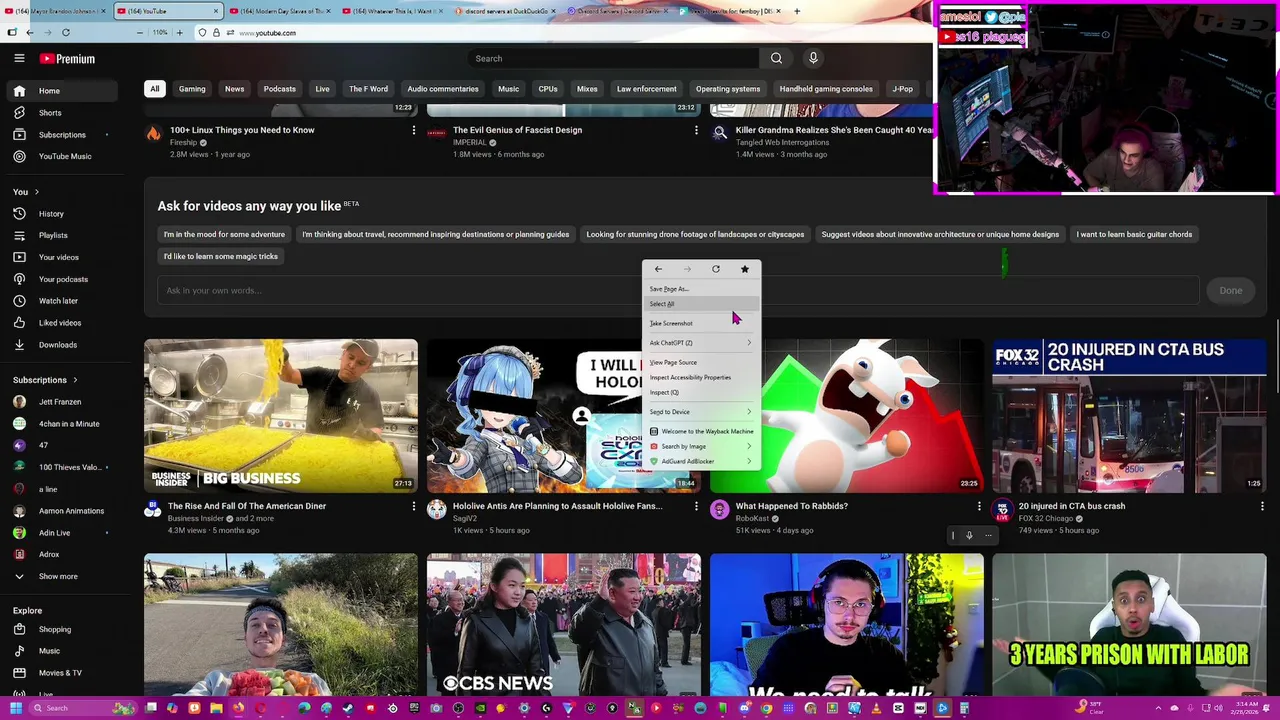Screen dimensions: 1280x720
Task: Choose 'Select All' from context menu
Action: (x=701, y=304)
